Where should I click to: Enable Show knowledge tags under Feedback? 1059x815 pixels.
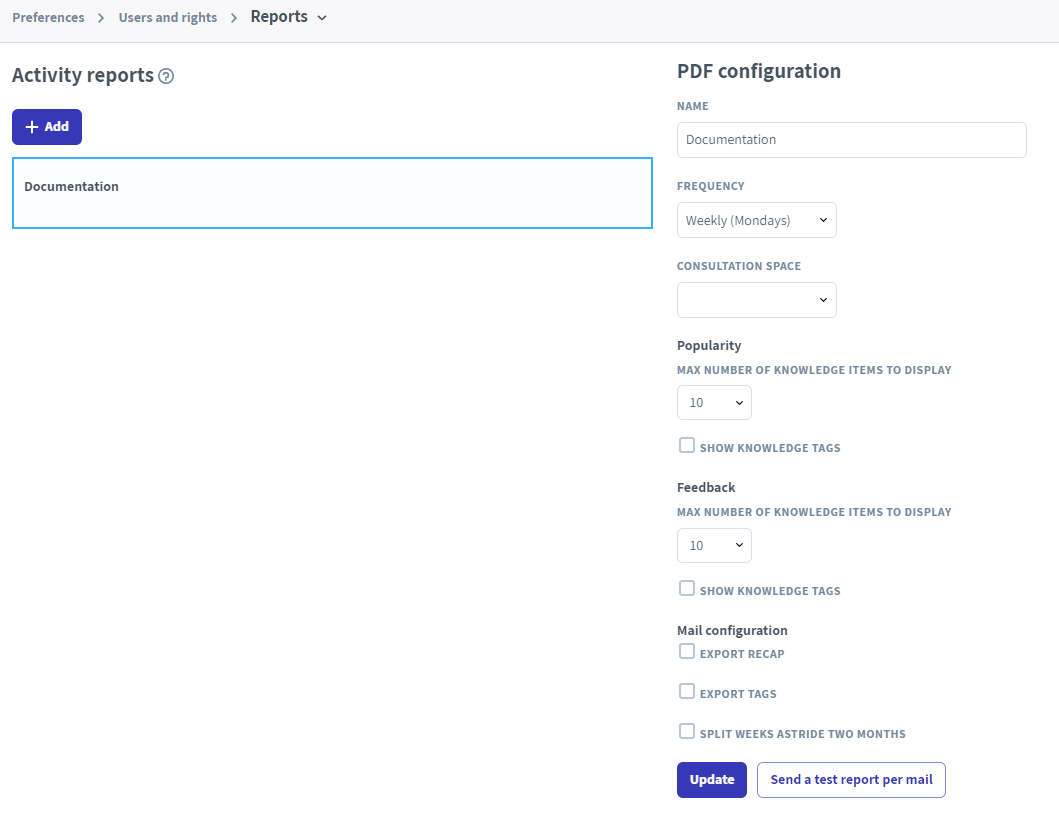tap(687, 589)
